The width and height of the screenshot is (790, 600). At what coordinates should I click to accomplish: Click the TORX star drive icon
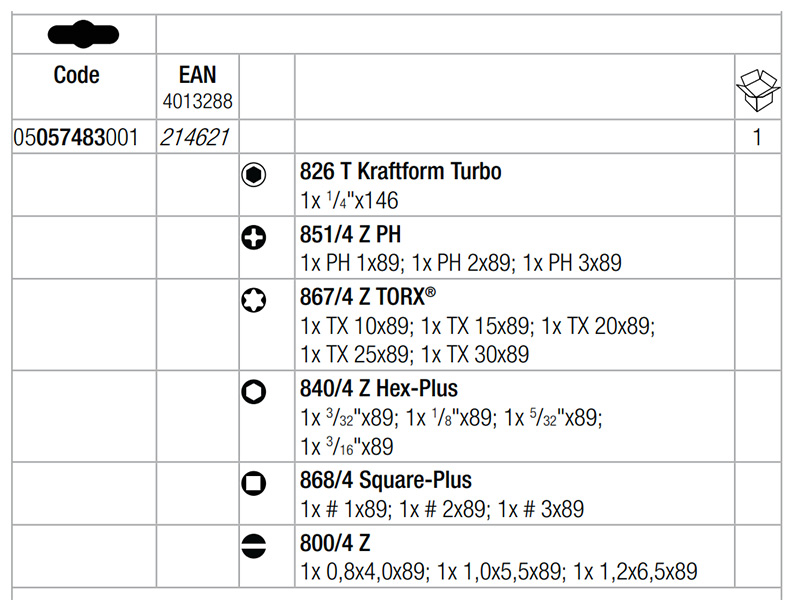pos(254,300)
